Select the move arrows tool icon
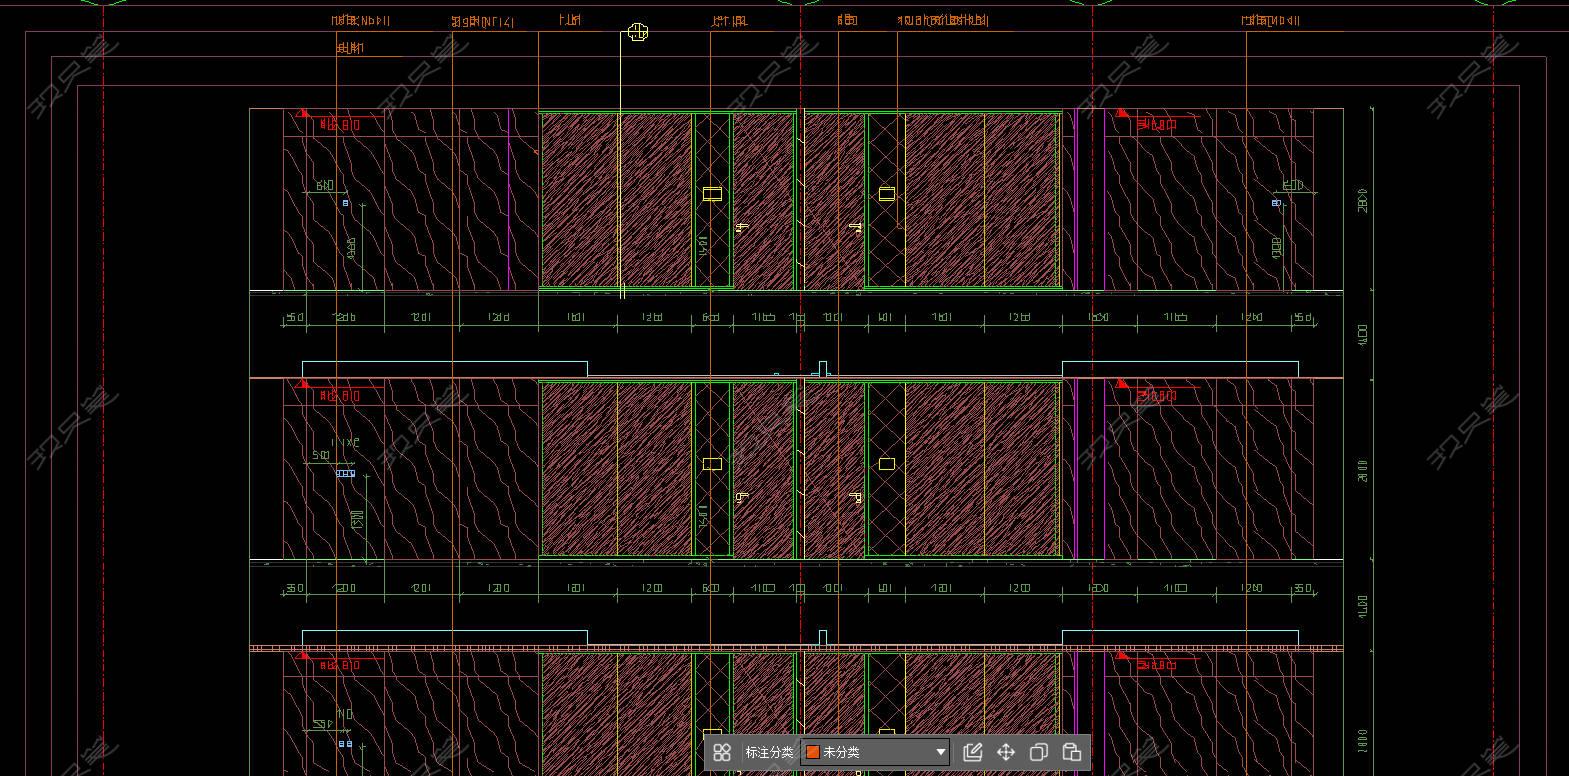1569x776 pixels. 1005,752
